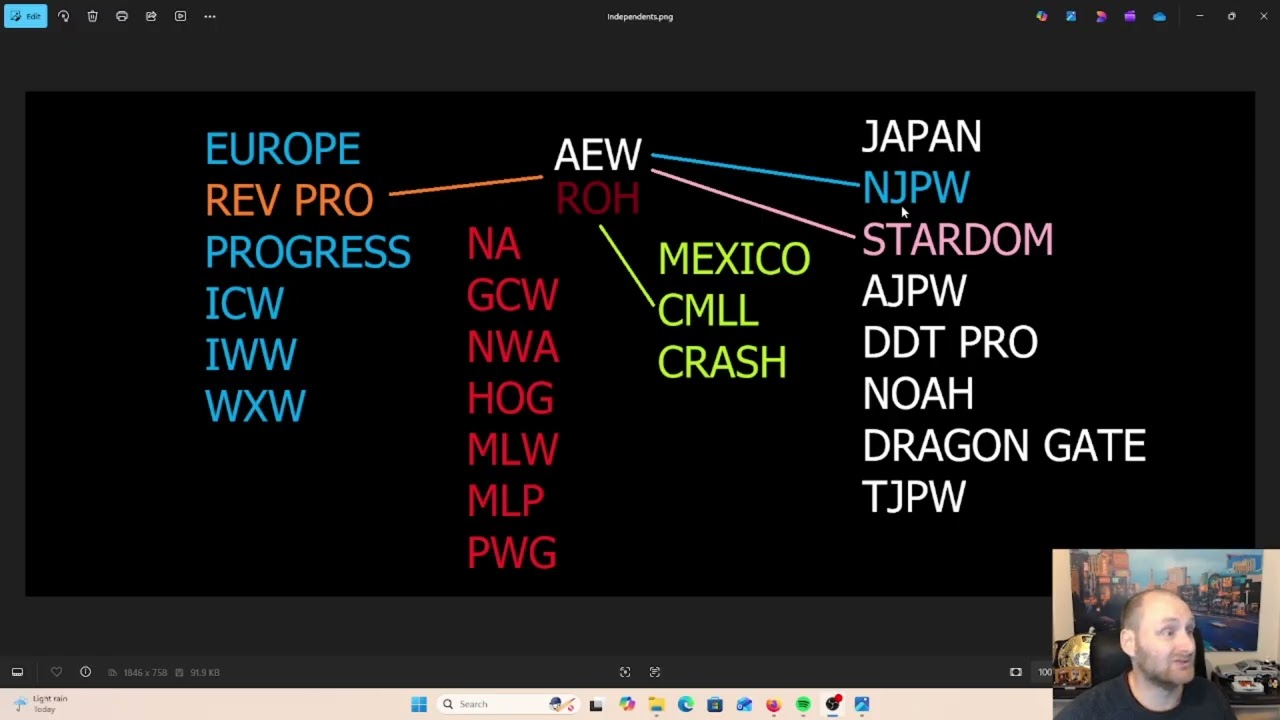1280x720 pixels.
Task: Open the blue Designer icon in title bar
Action: click(1071, 16)
